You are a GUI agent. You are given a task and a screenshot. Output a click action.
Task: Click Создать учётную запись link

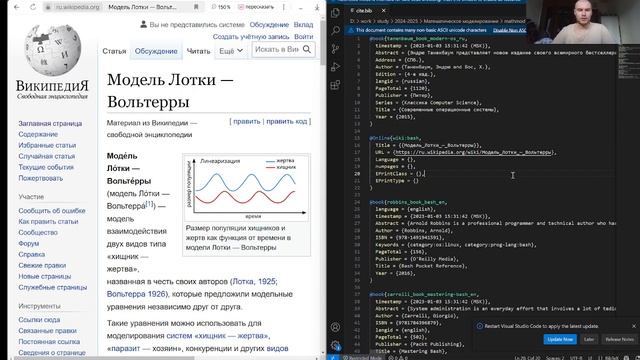251,36
